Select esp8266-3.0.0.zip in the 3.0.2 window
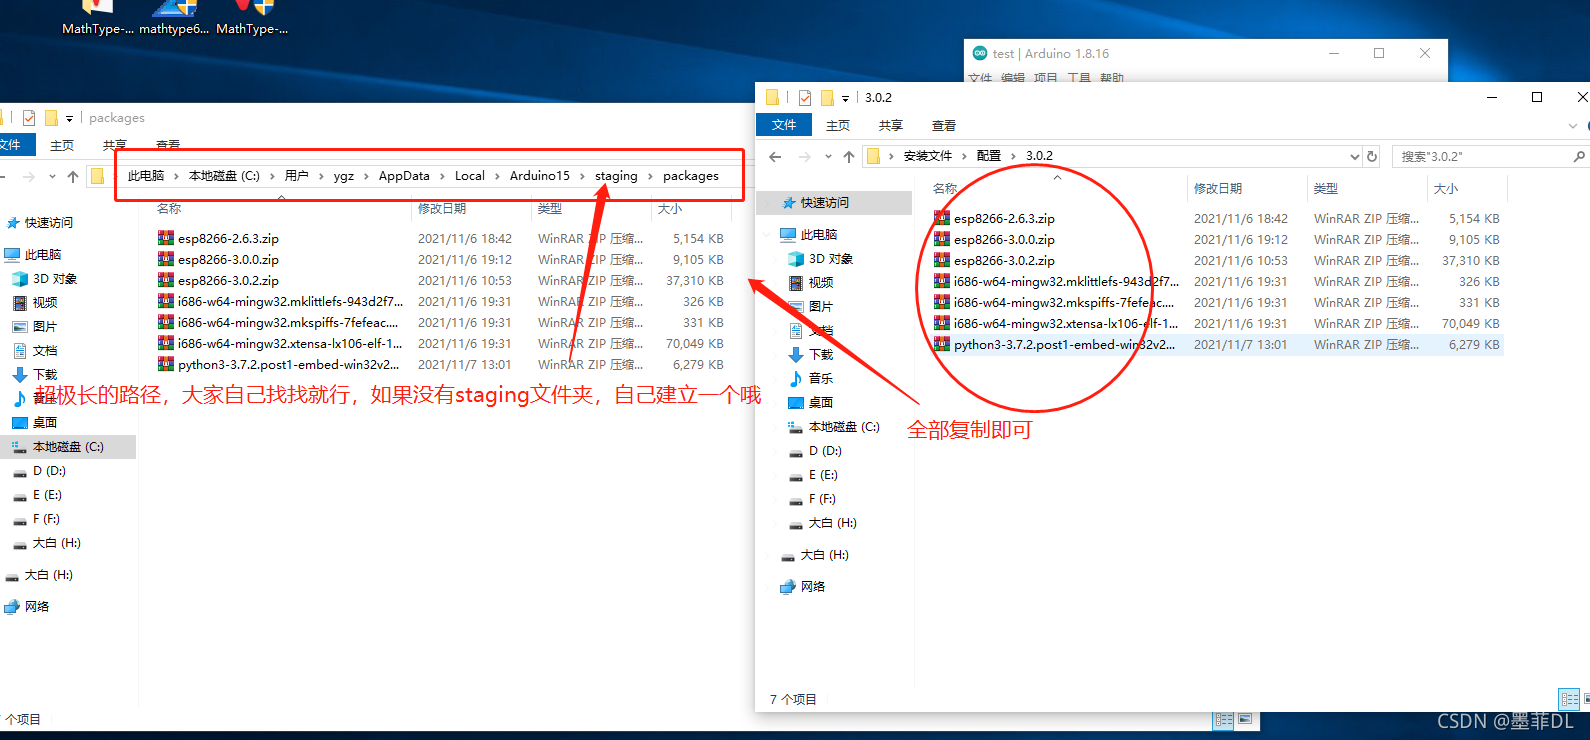Image resolution: width=1590 pixels, height=740 pixels. pyautogui.click(x=1004, y=240)
